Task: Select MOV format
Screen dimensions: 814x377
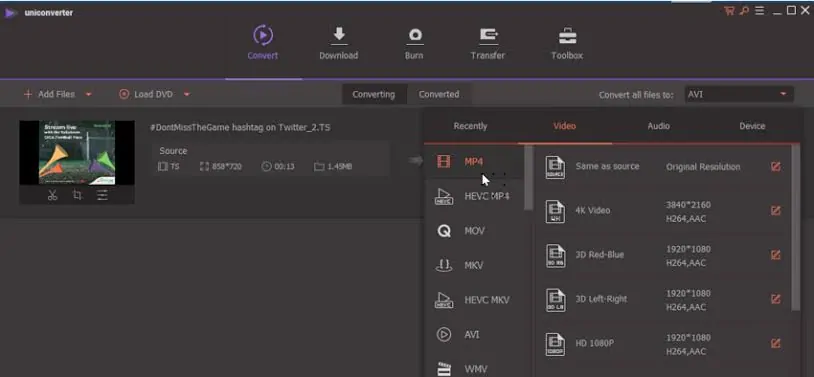Action: [473, 231]
